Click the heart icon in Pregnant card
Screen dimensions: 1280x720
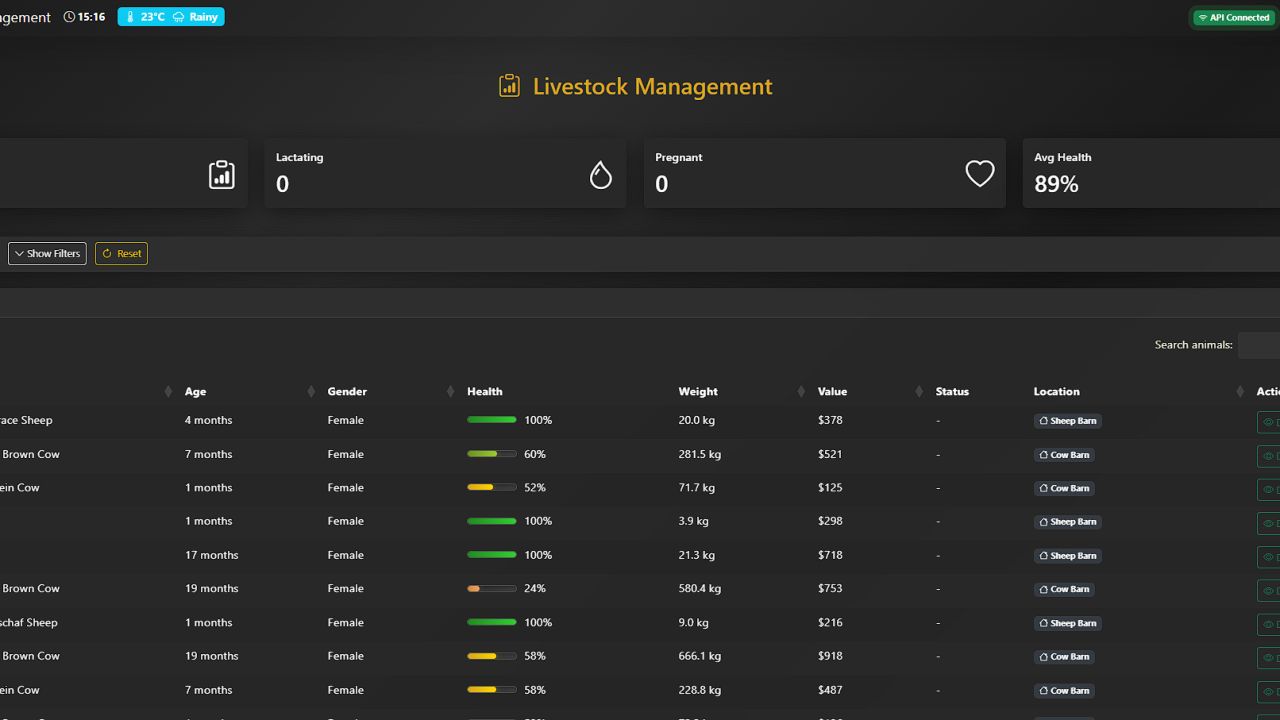(979, 174)
